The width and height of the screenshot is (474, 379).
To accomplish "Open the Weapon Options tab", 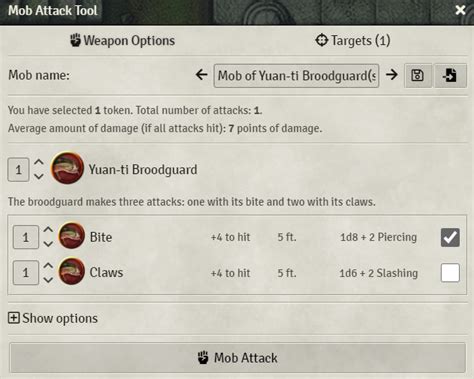I will (122, 41).
